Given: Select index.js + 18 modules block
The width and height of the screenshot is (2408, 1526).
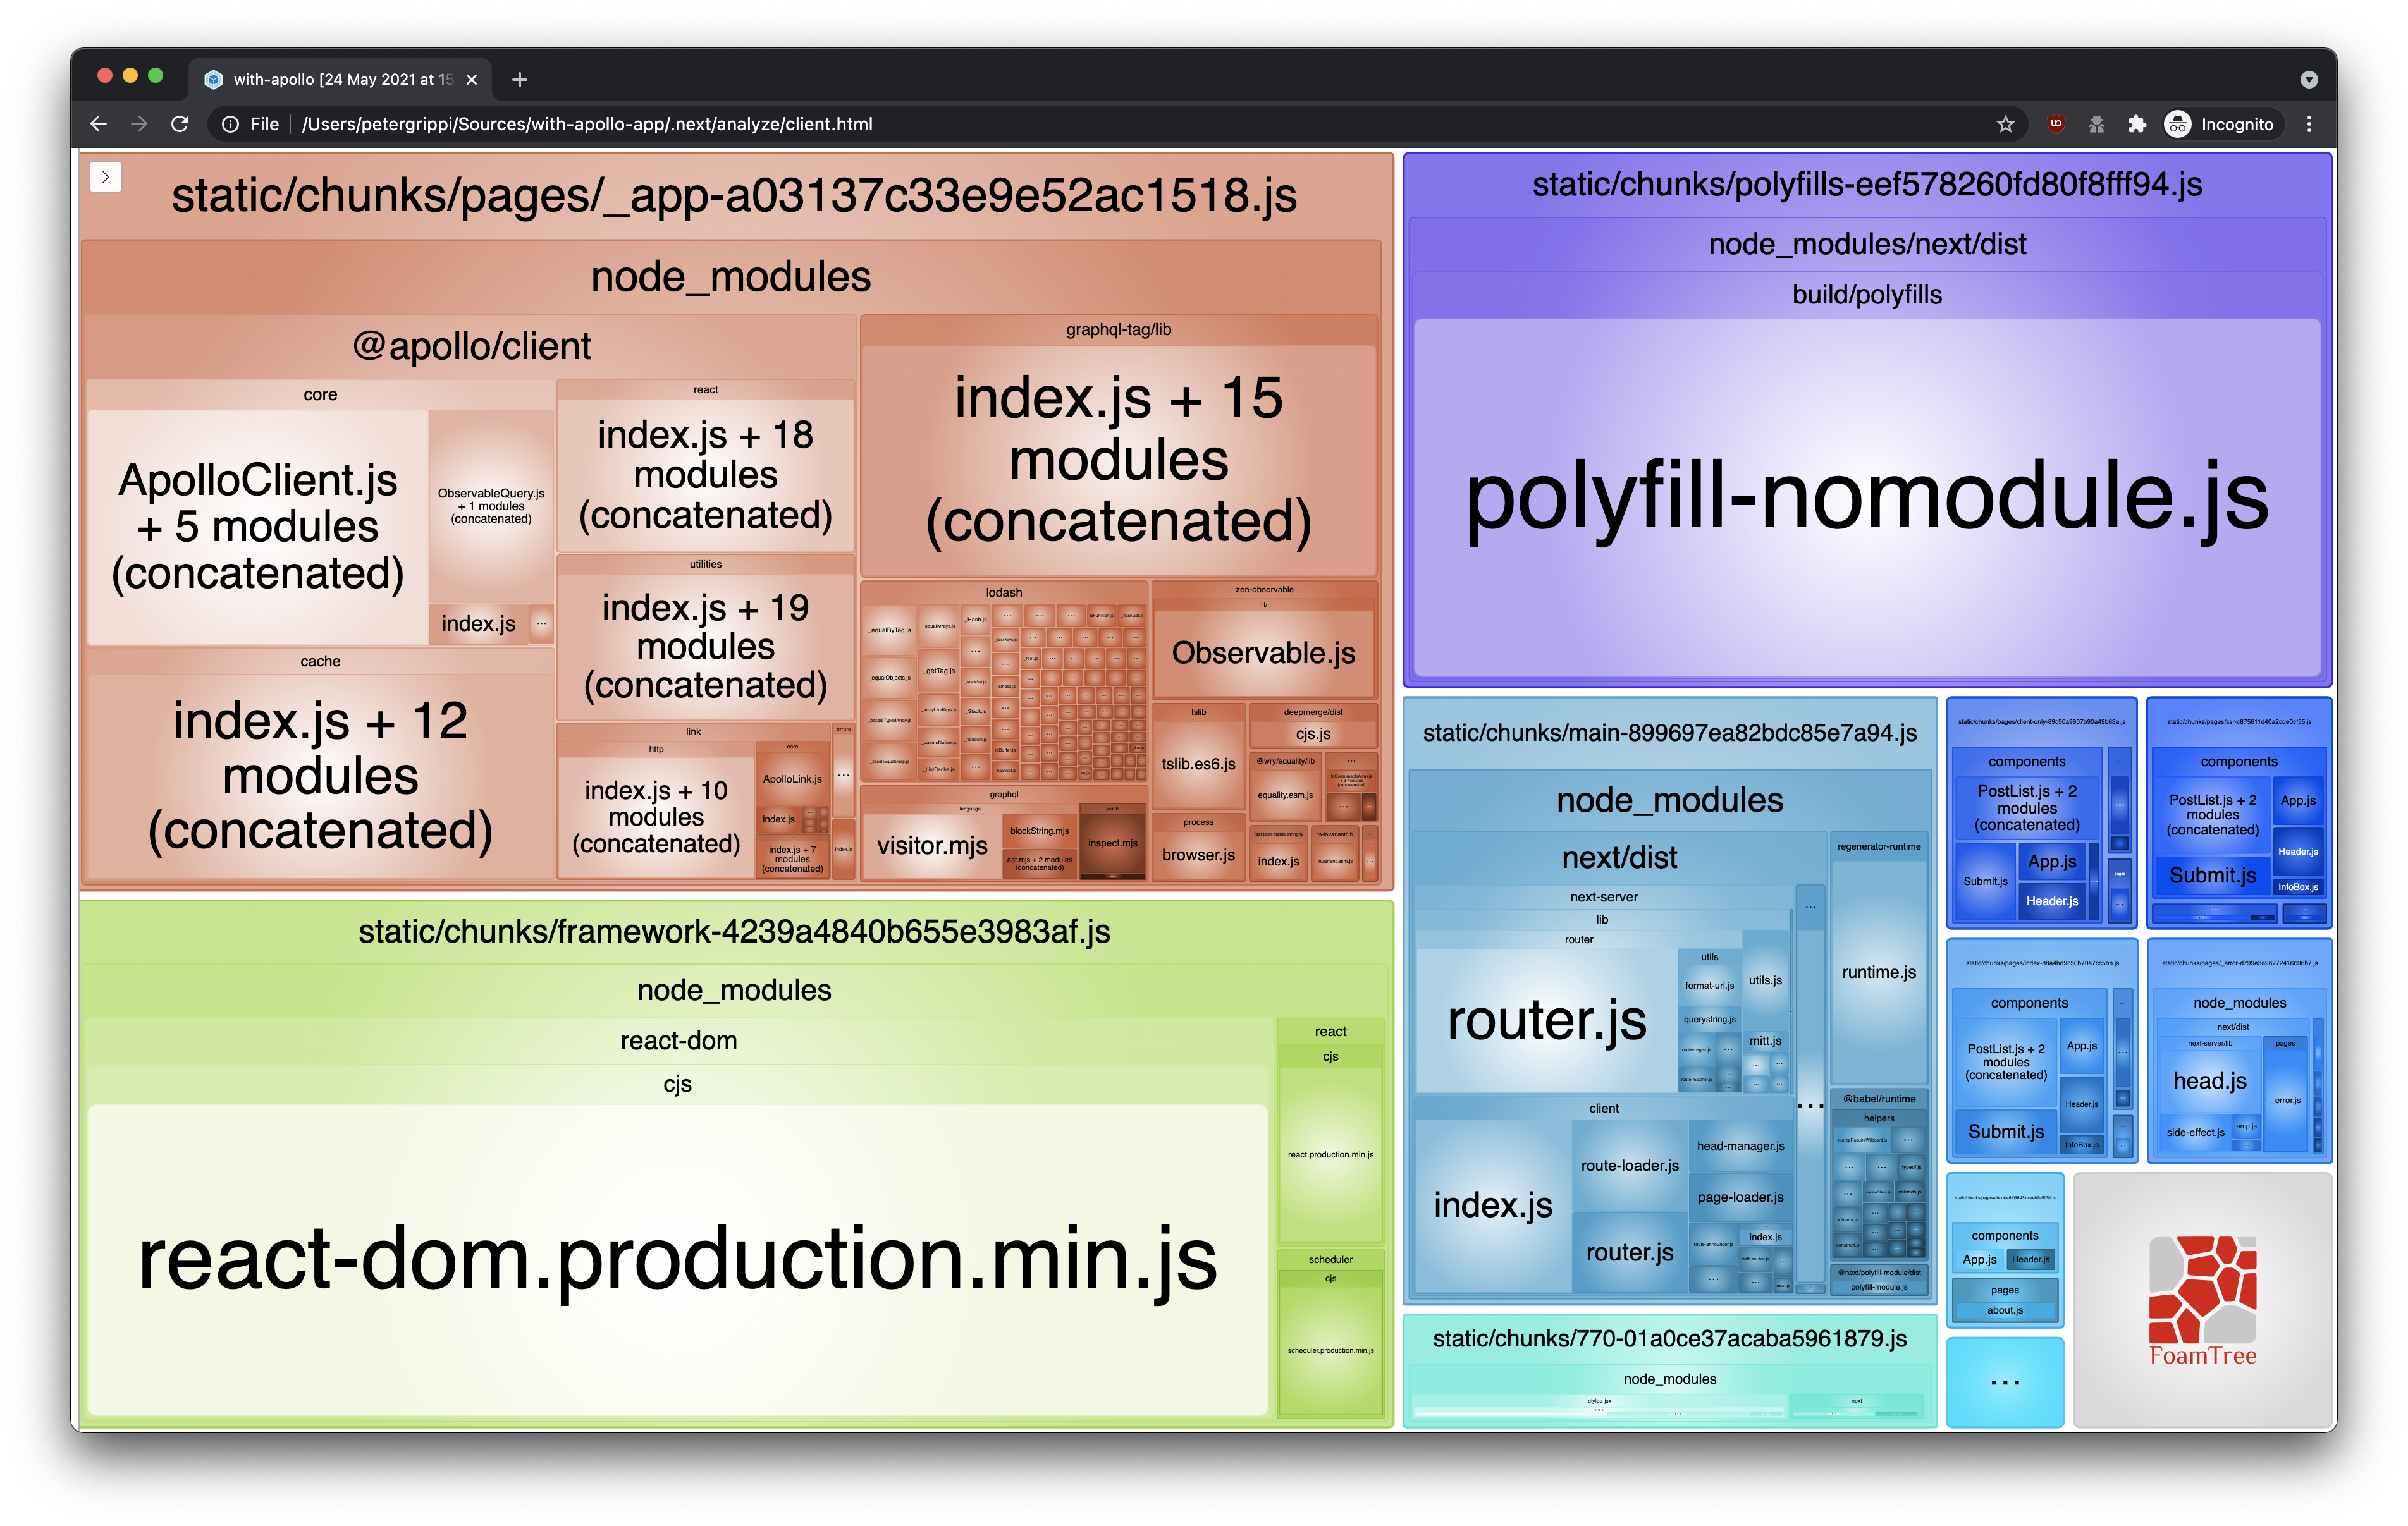Looking at the screenshot, I should click(x=705, y=475).
